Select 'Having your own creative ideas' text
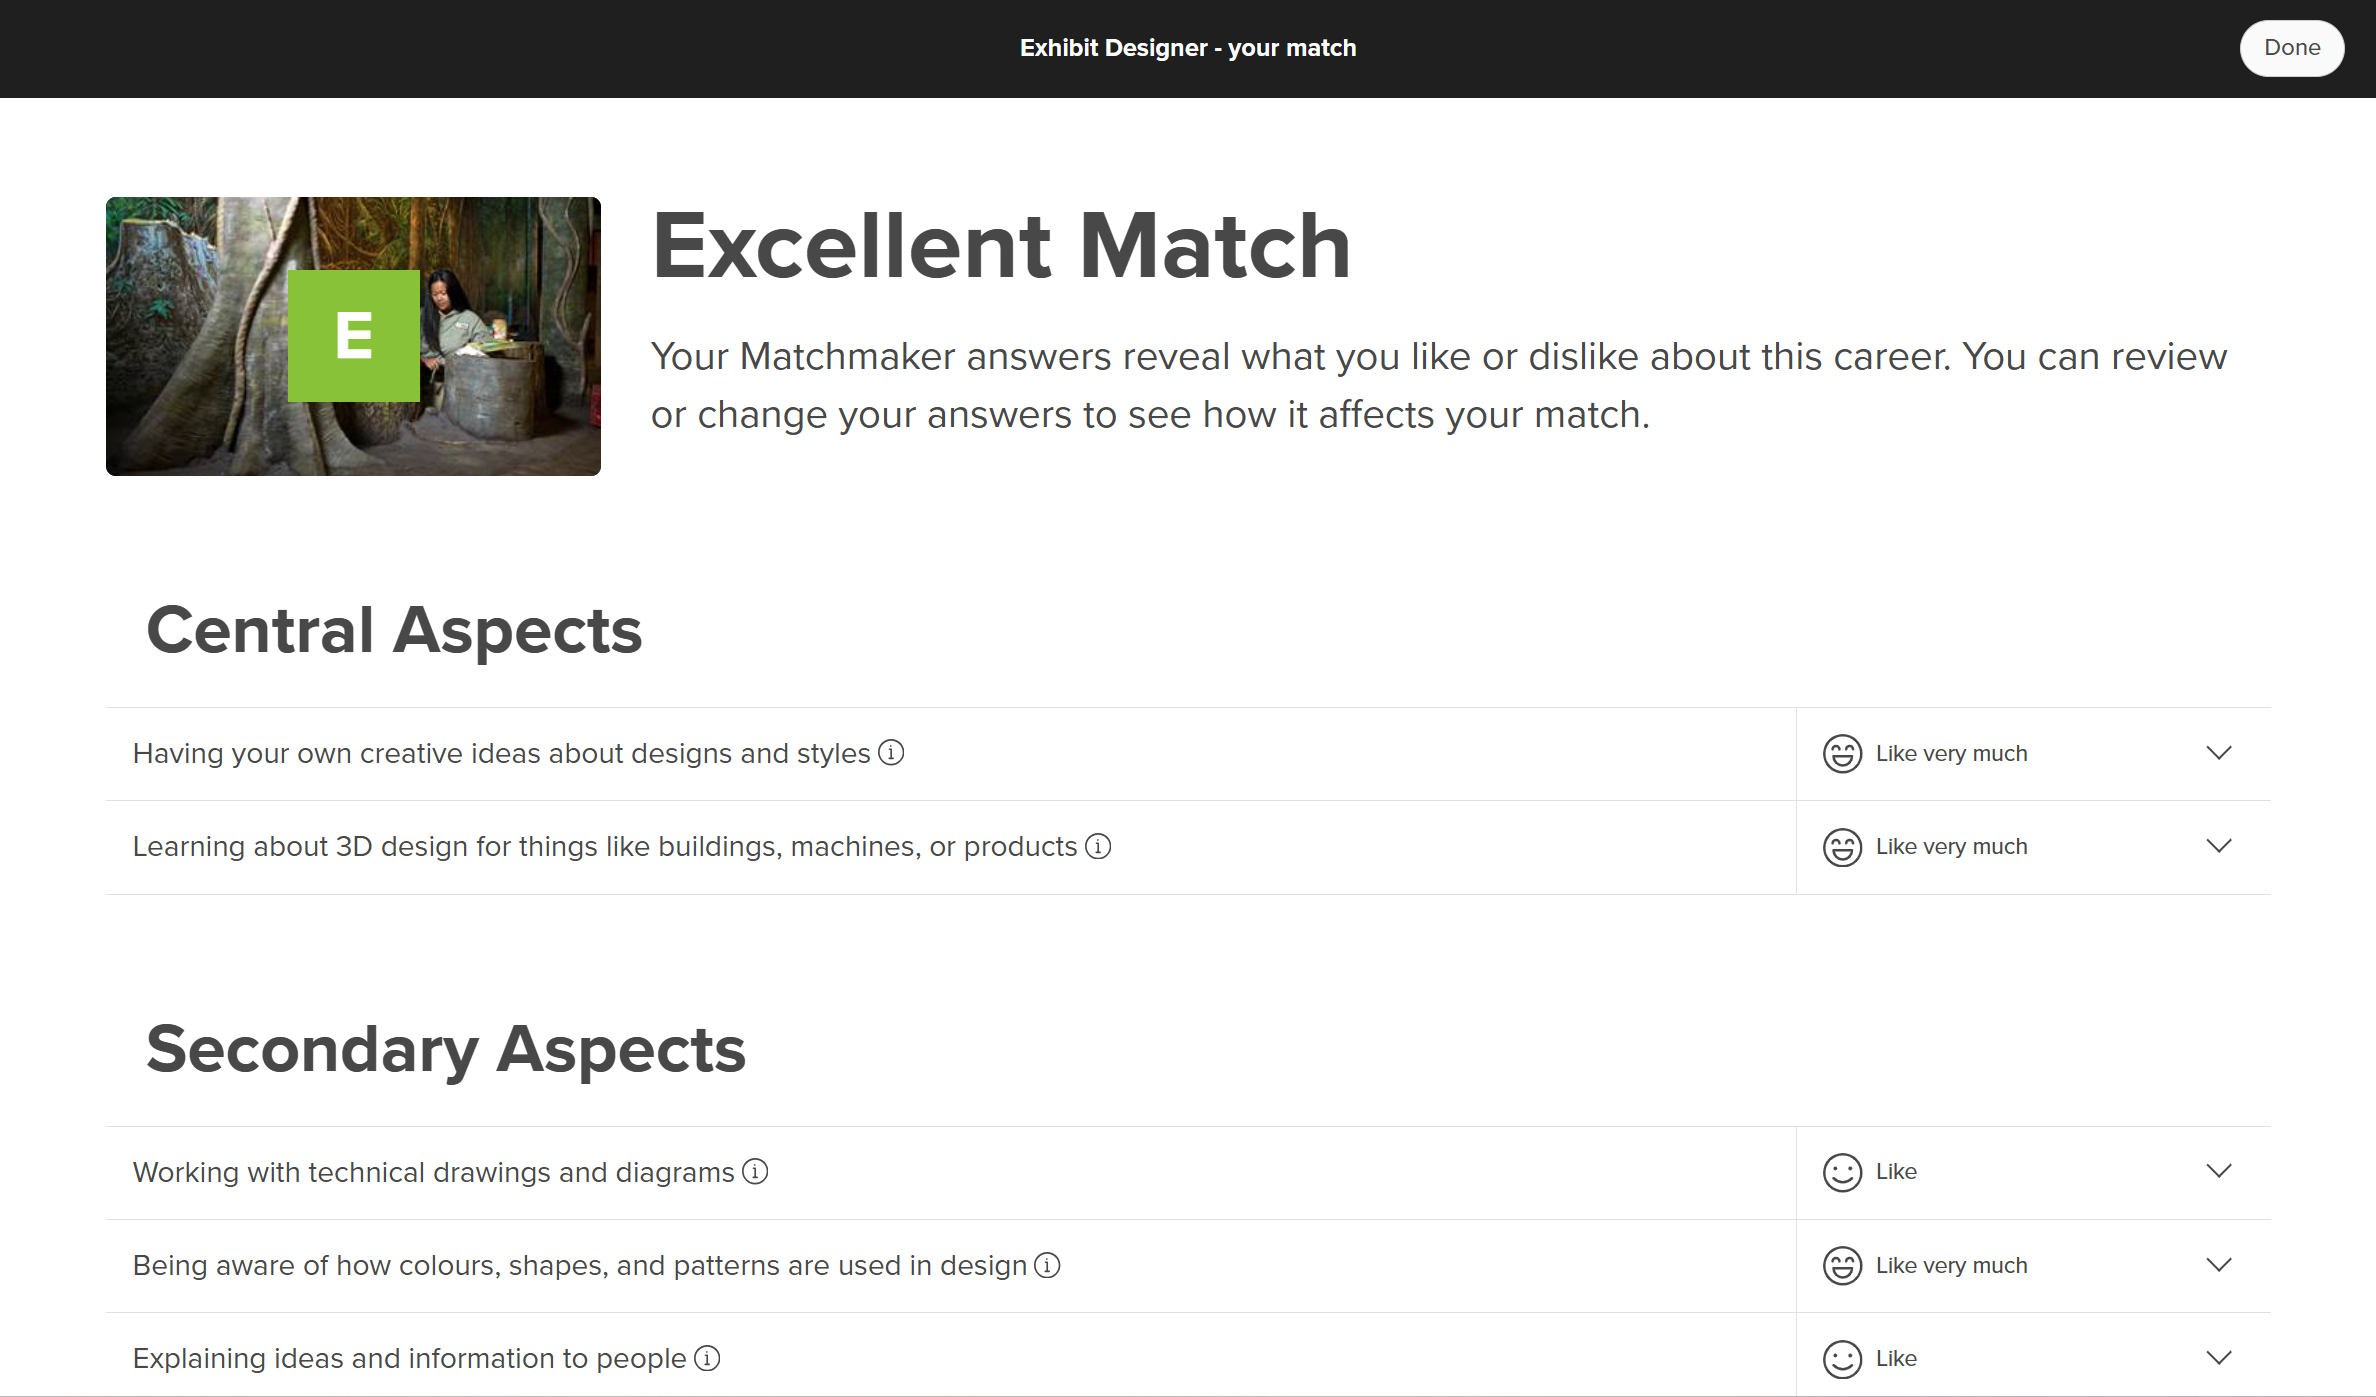 pyautogui.click(x=501, y=754)
